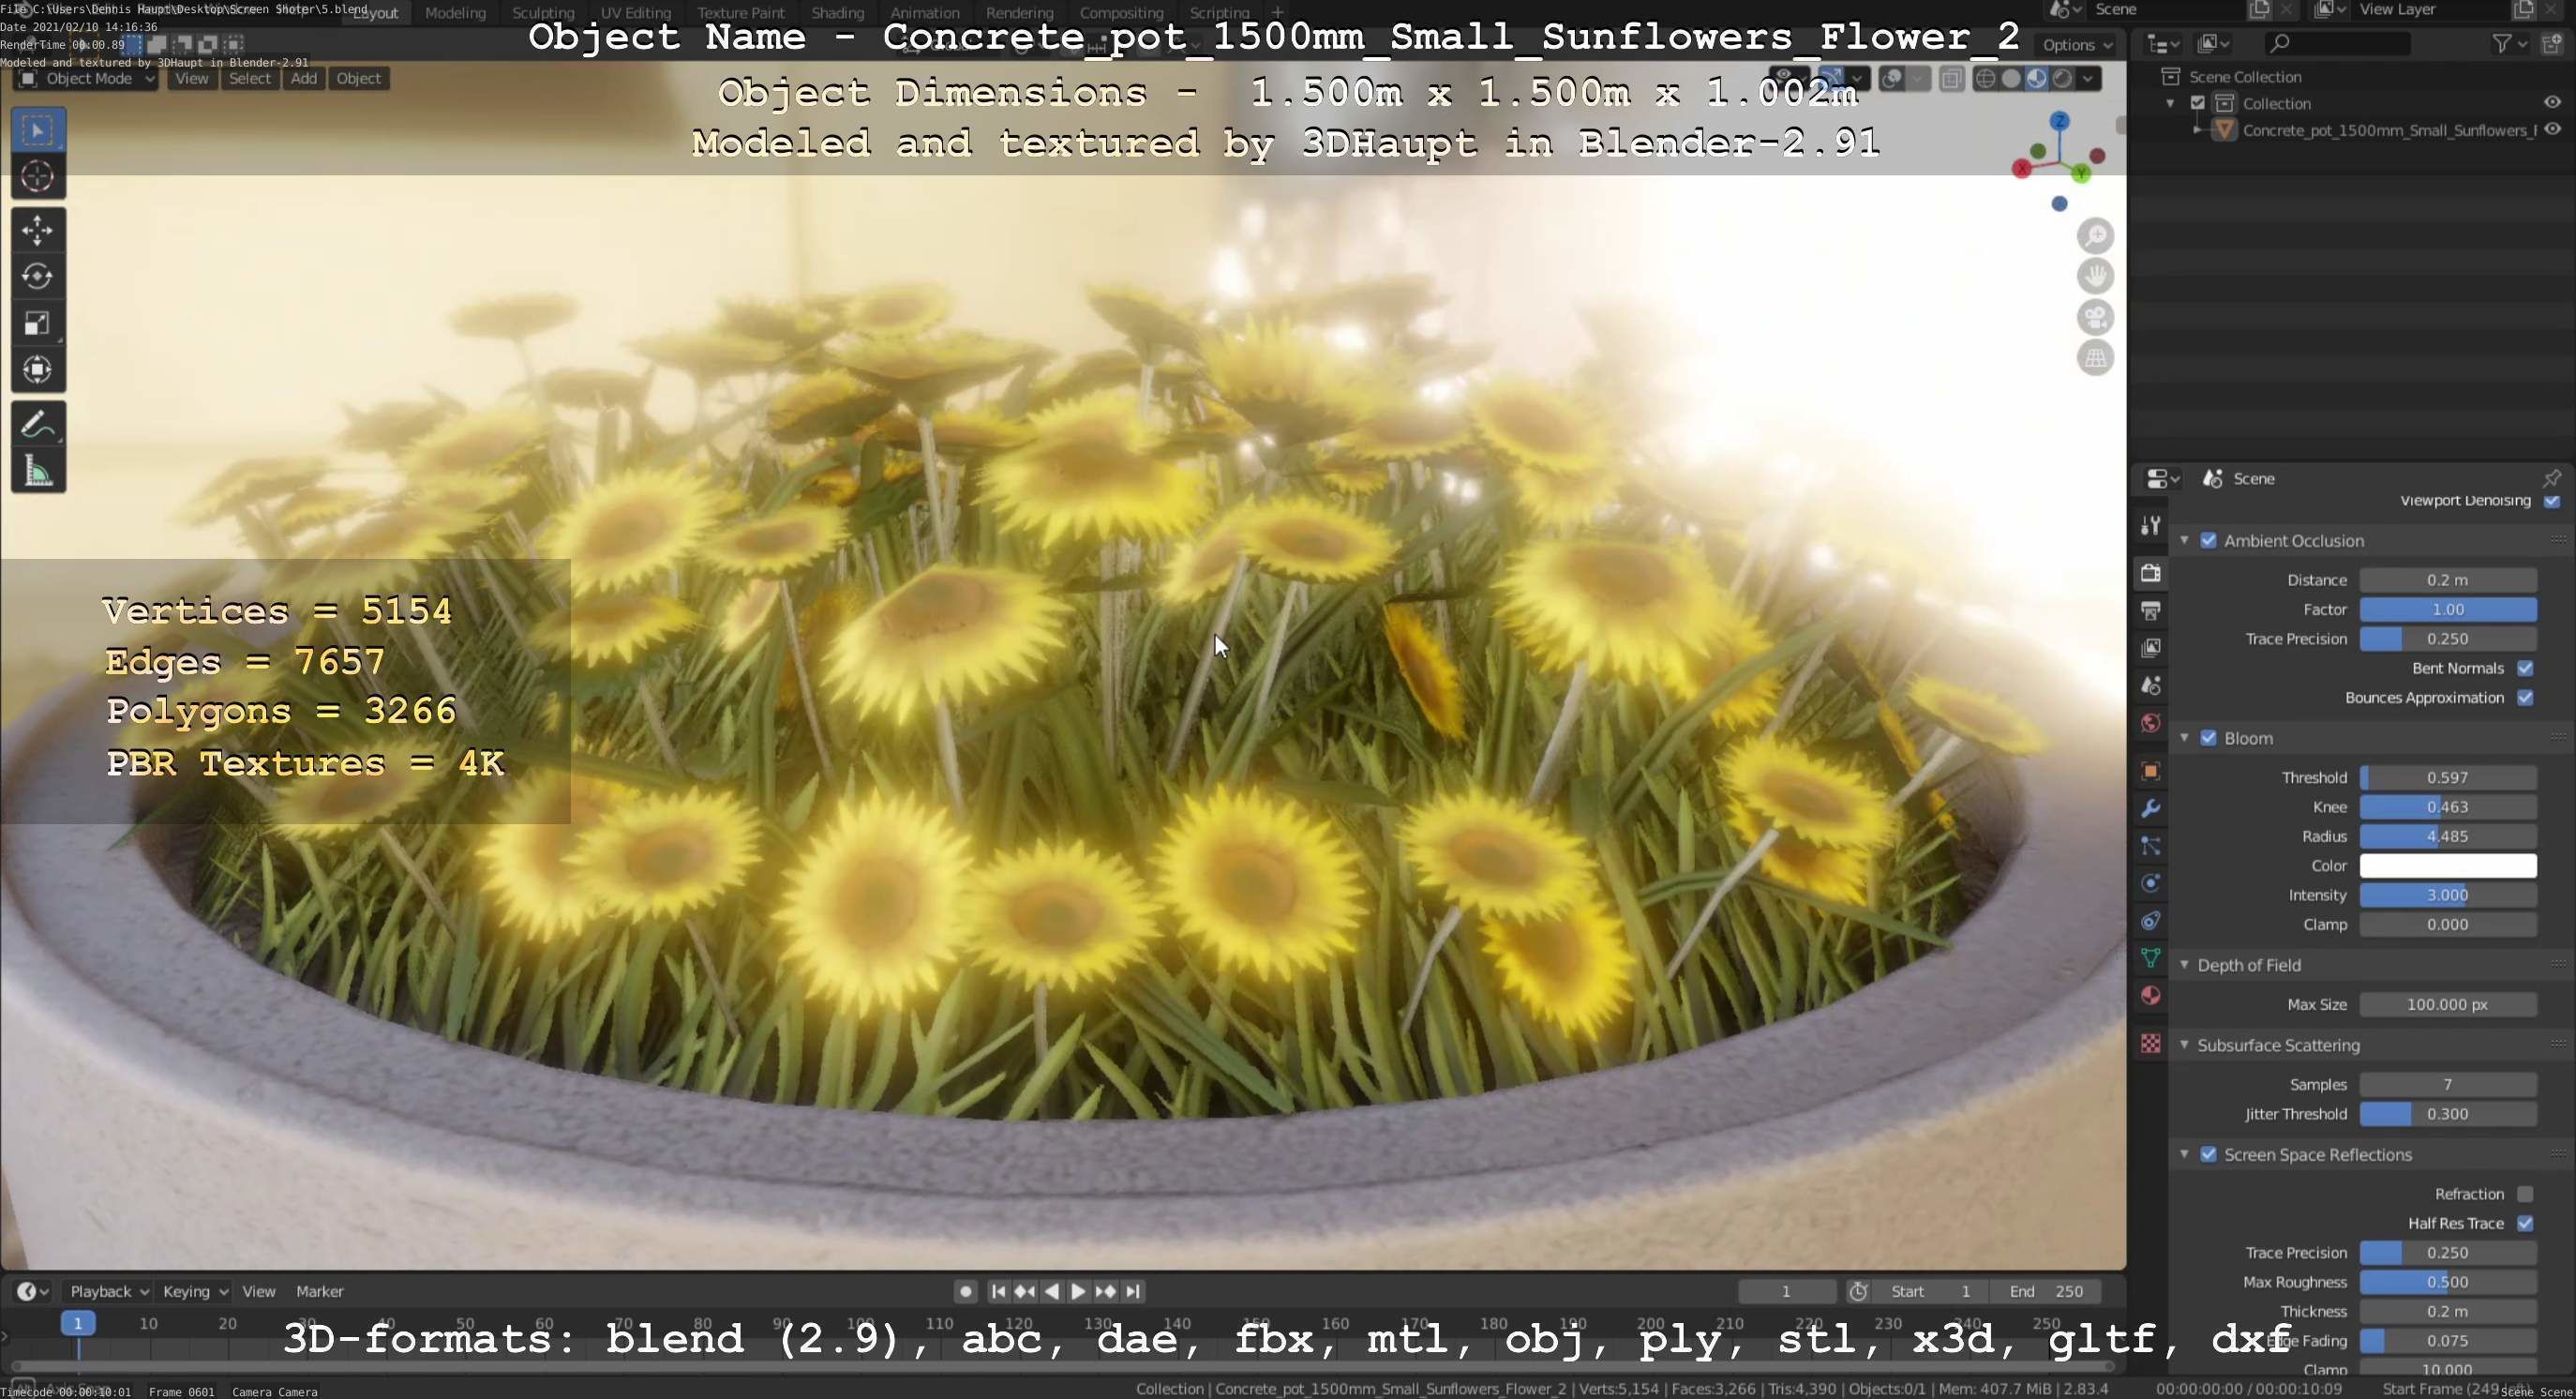Open the Object menu in viewport header

[x=359, y=79]
